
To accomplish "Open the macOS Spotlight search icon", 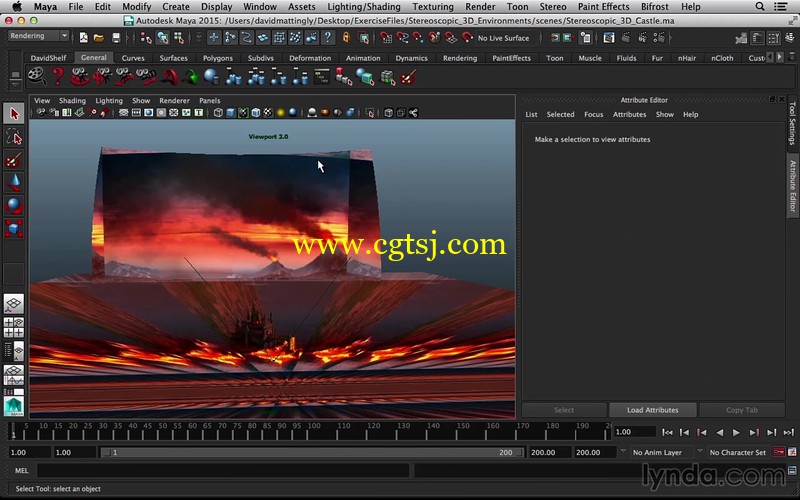I will (x=760, y=7).
